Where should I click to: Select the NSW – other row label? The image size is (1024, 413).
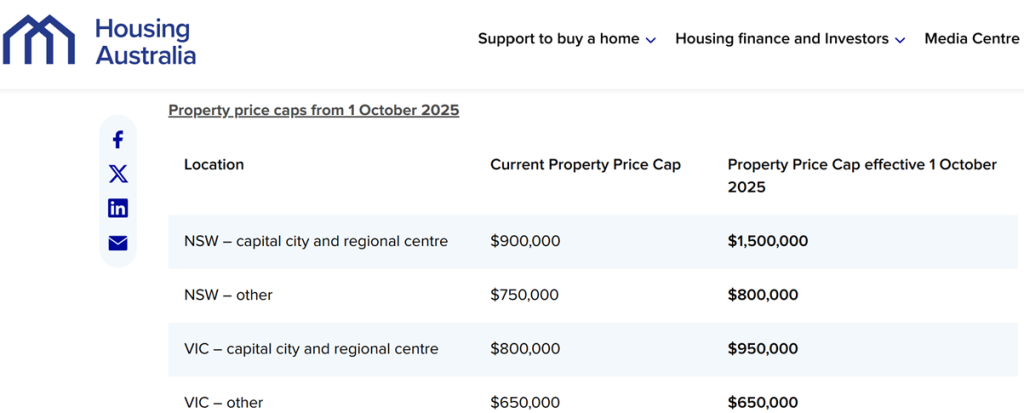pos(228,295)
